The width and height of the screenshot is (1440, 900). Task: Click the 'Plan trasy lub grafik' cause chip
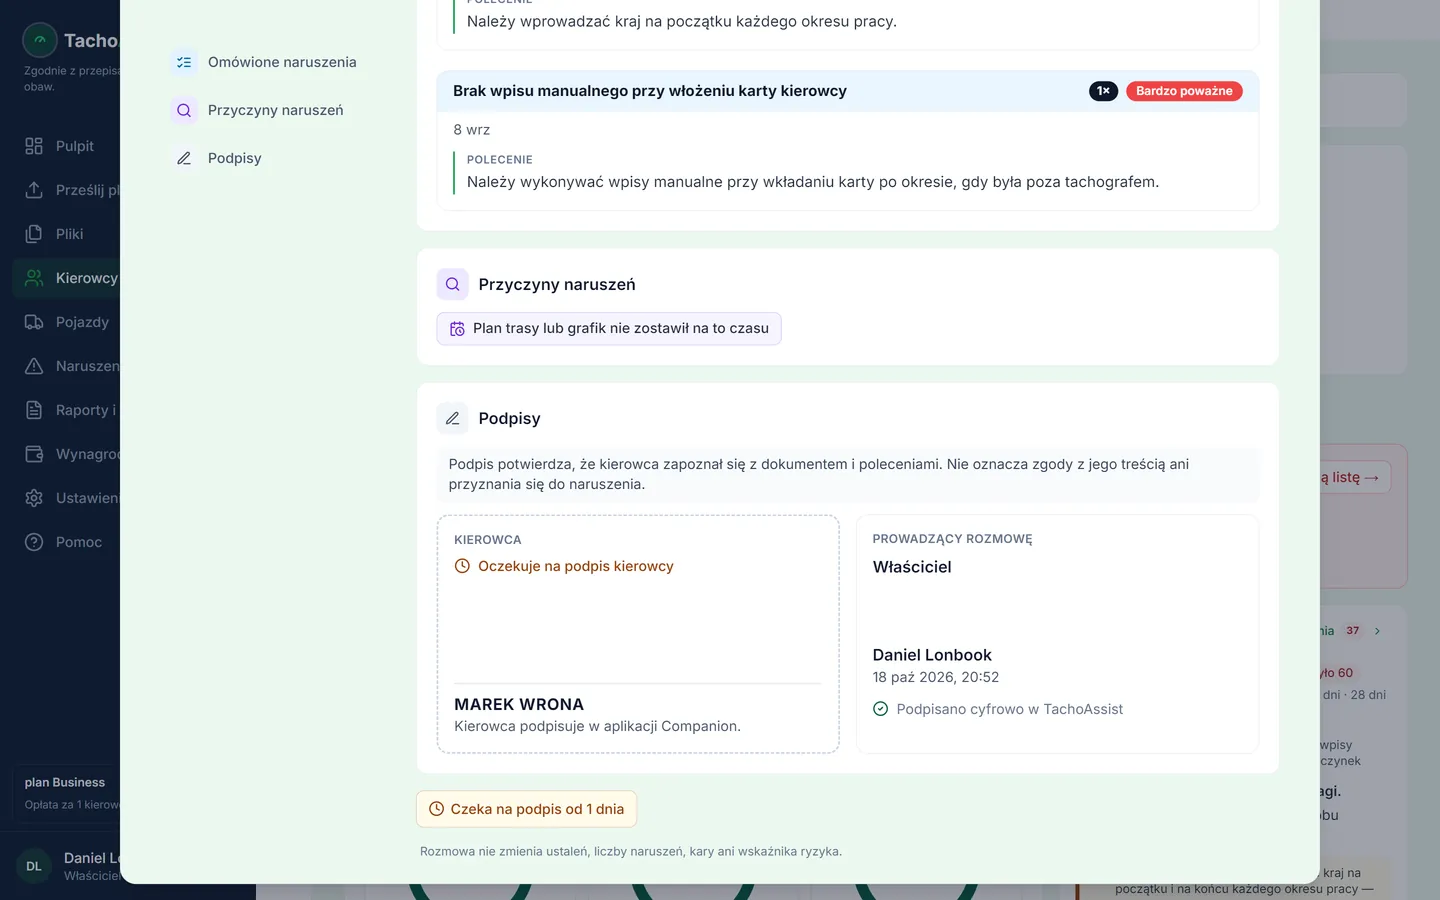pyautogui.click(x=609, y=329)
